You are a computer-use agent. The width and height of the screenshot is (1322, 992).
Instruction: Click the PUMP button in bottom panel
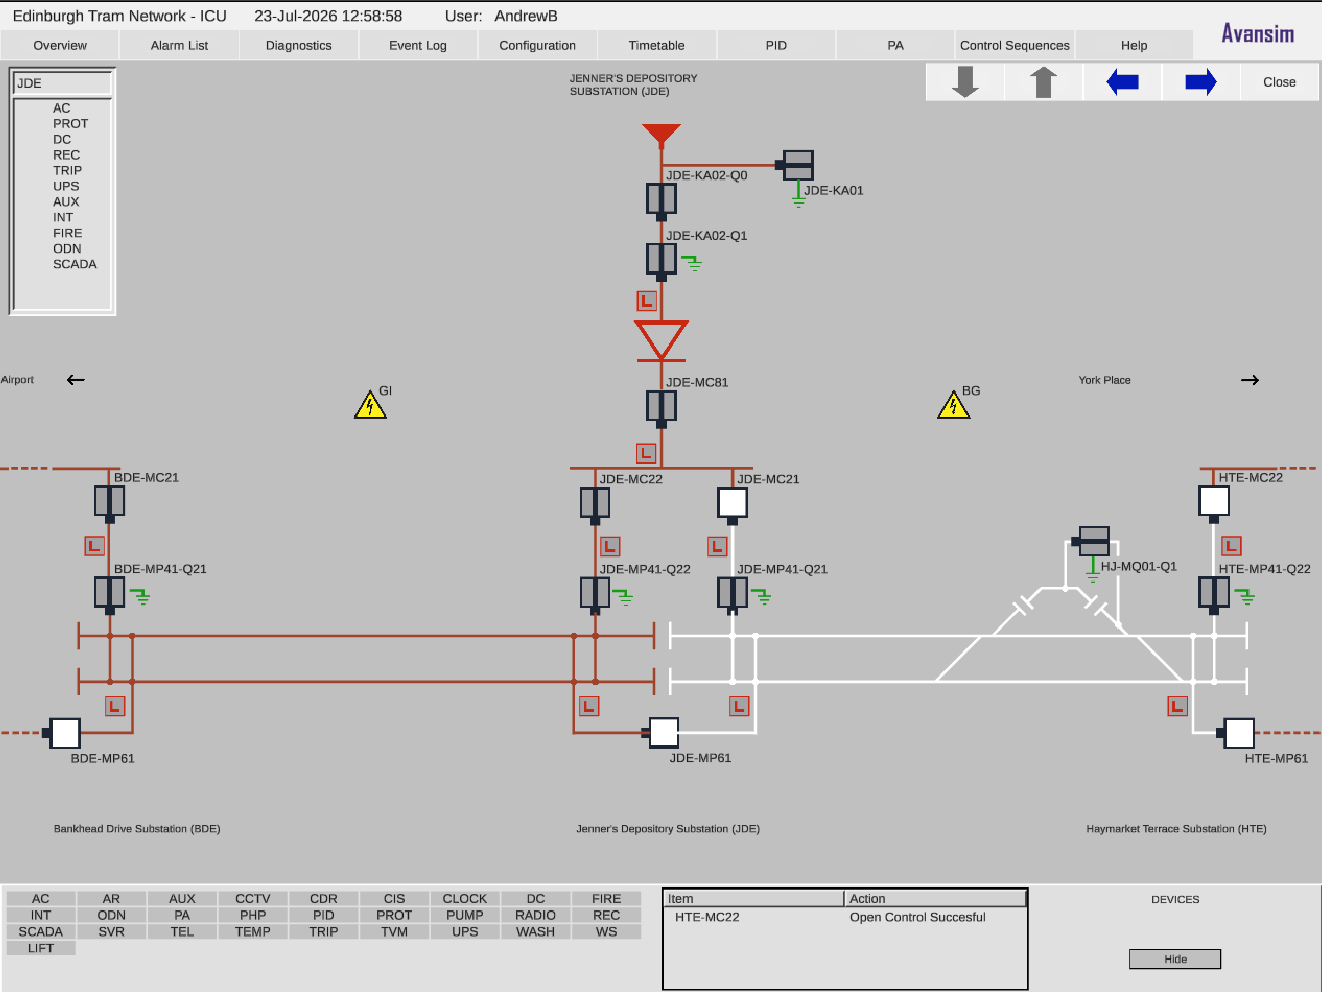465,915
